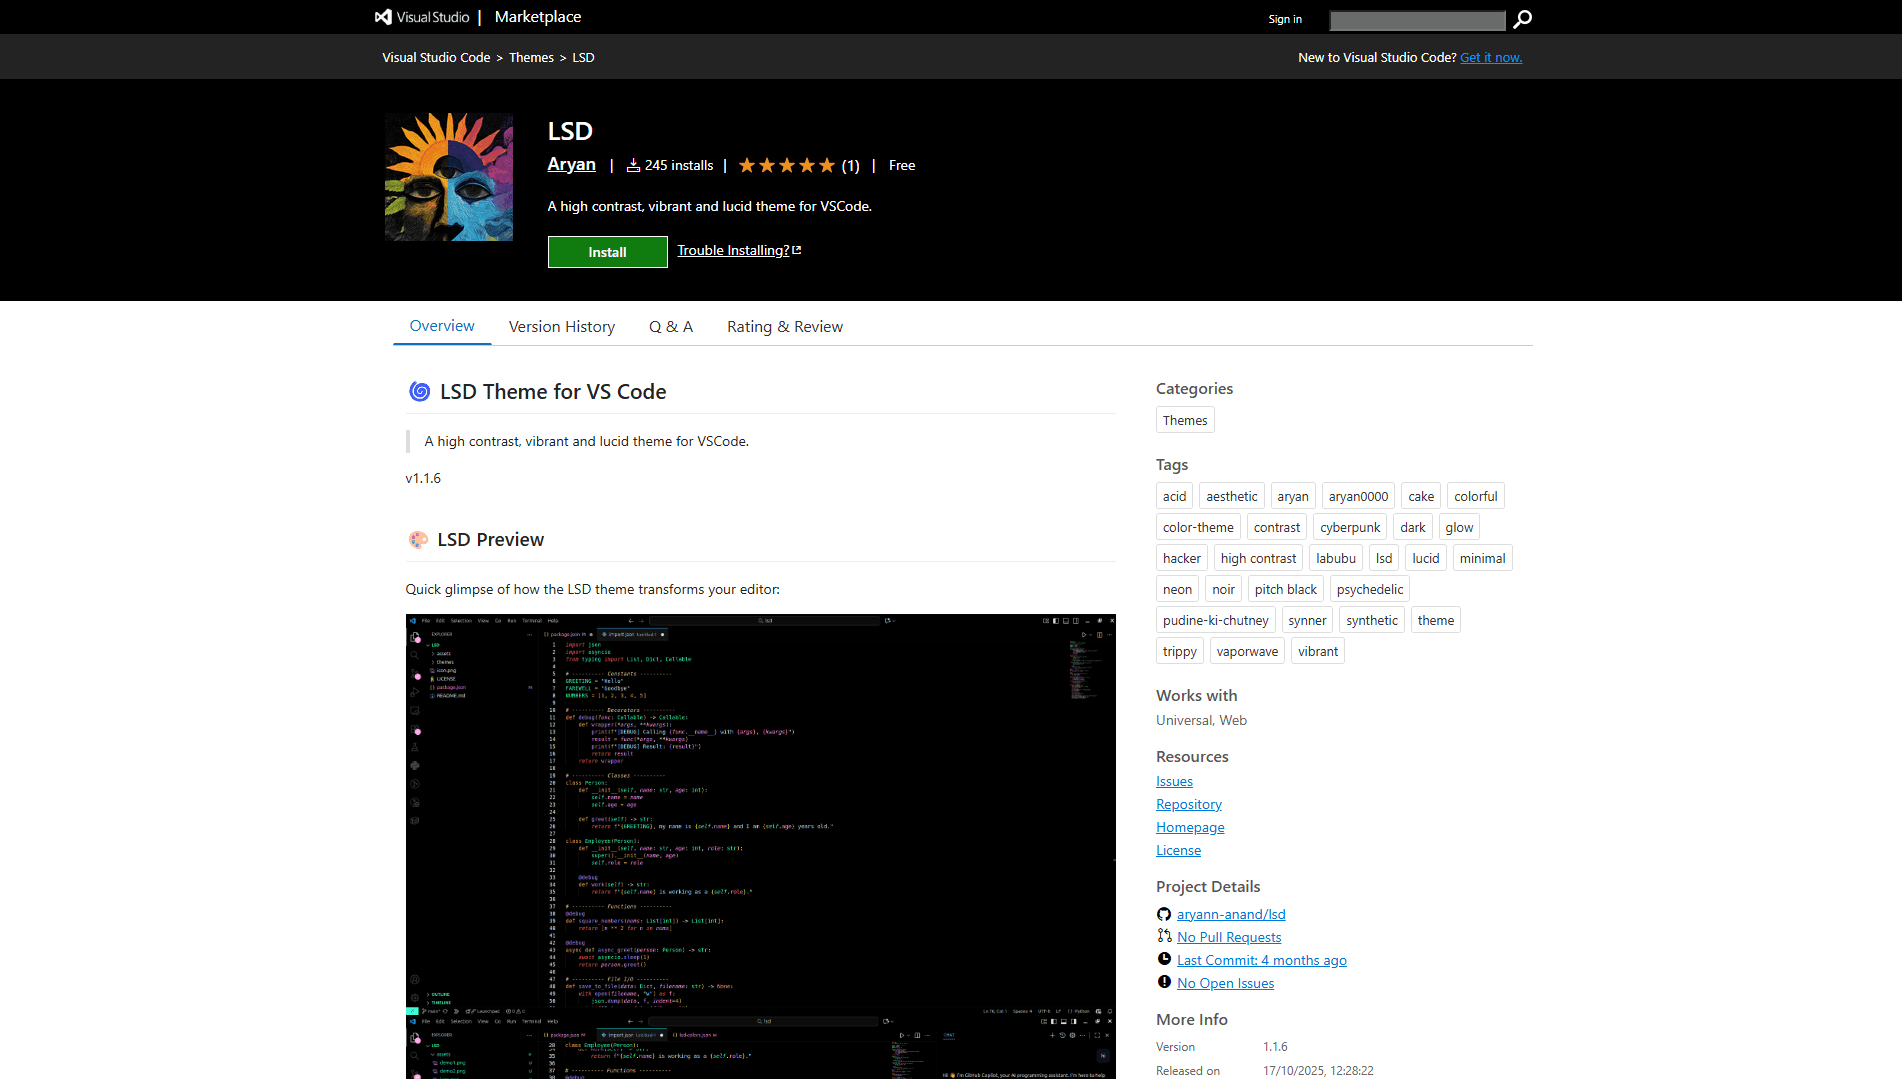Click Sign in
This screenshot has height=1079, width=1902.
pyautogui.click(x=1285, y=19)
